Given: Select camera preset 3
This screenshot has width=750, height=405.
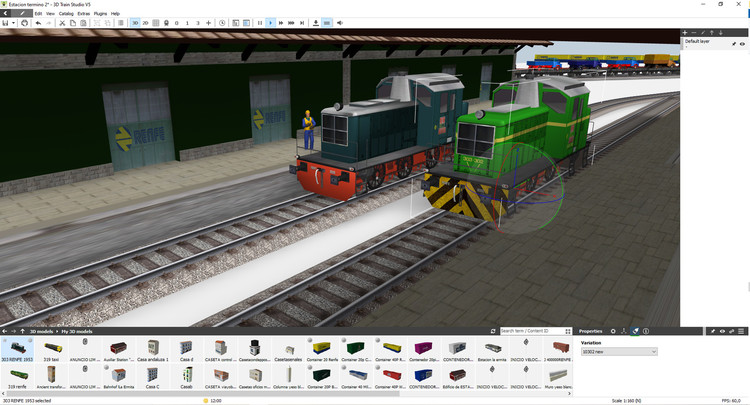Looking at the screenshot, I should coord(198,22).
